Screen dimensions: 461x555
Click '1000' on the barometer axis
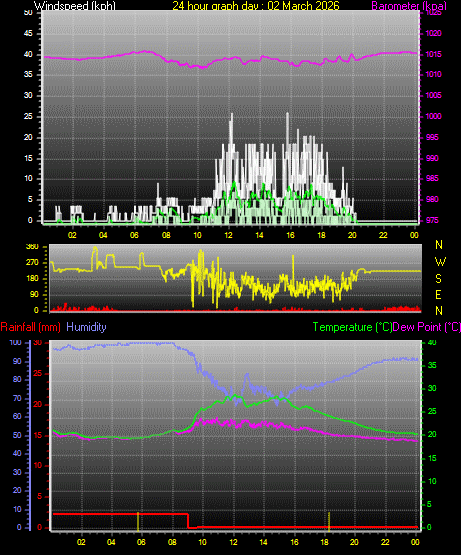point(434,116)
